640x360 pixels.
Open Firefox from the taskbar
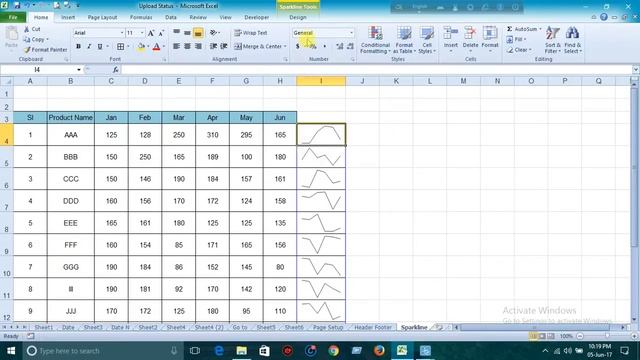tap(379, 351)
